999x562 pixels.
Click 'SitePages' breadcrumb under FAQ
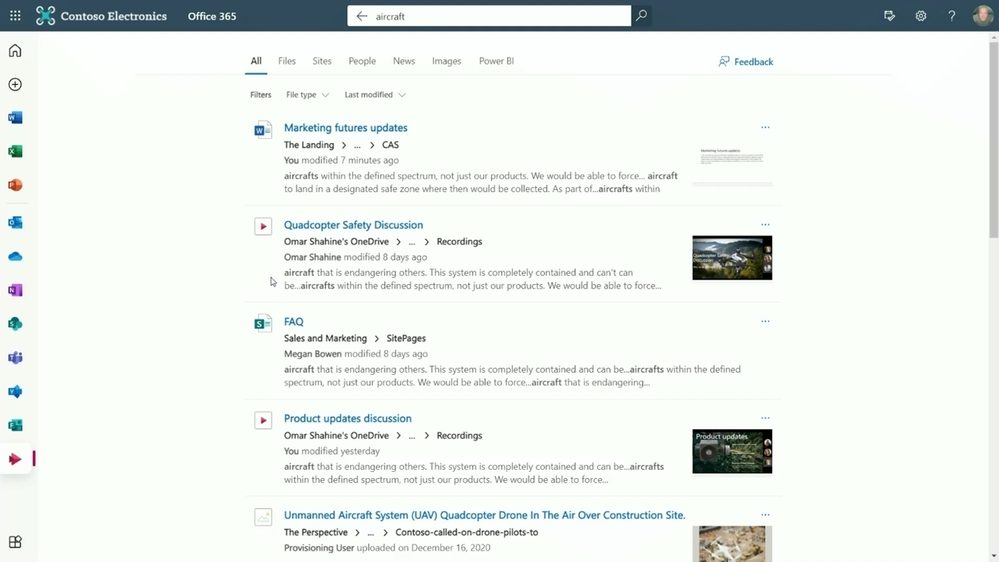[x=406, y=339]
